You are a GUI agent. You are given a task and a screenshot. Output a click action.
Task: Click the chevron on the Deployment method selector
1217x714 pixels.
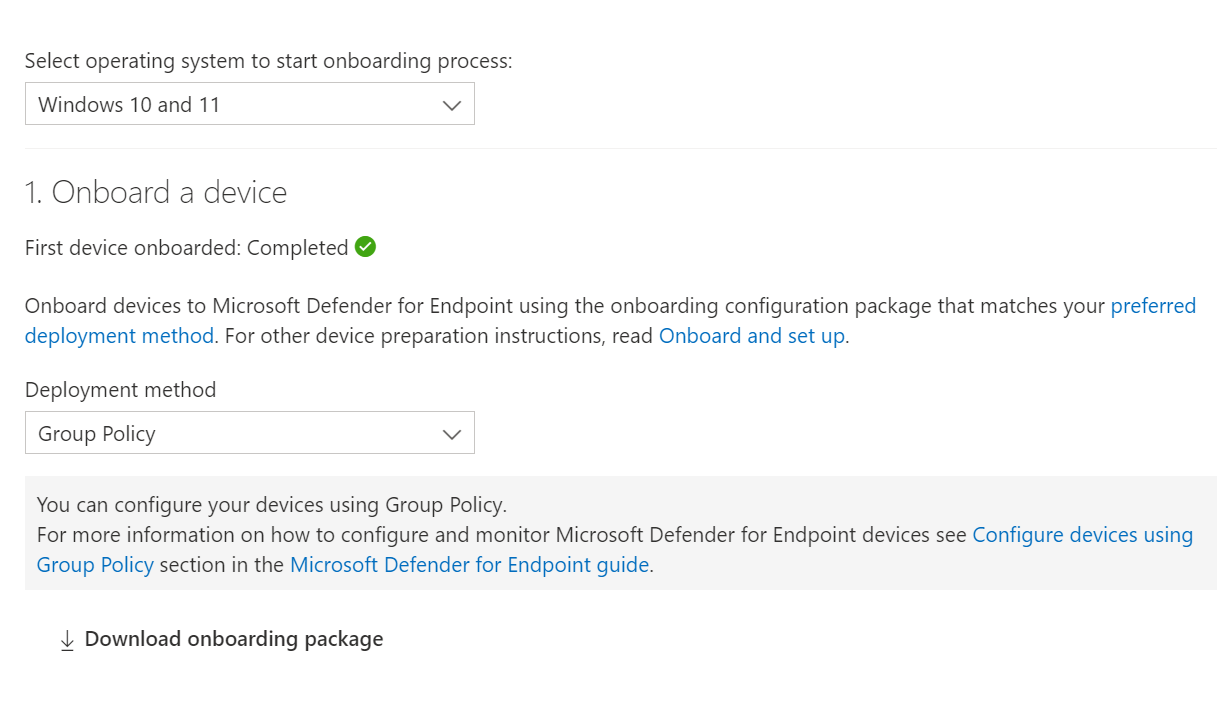[x=452, y=432]
